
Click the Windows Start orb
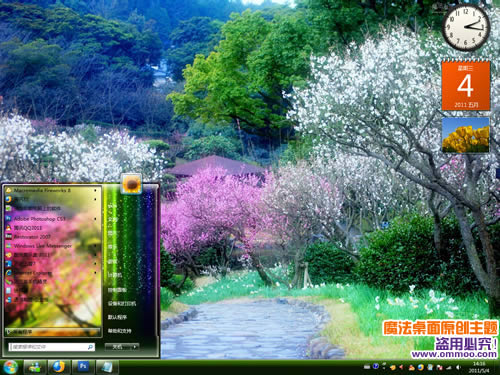[10, 367]
